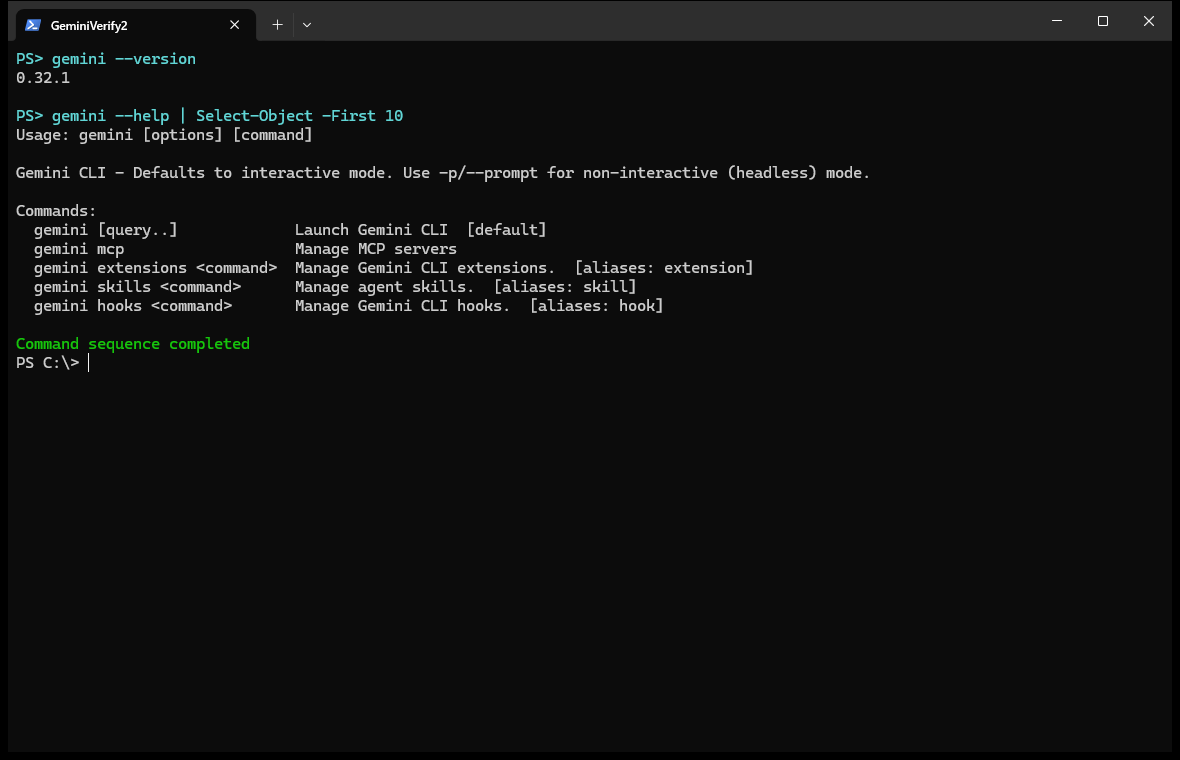
Task: Click the 'gemini --version' command line
Action: pos(105,59)
